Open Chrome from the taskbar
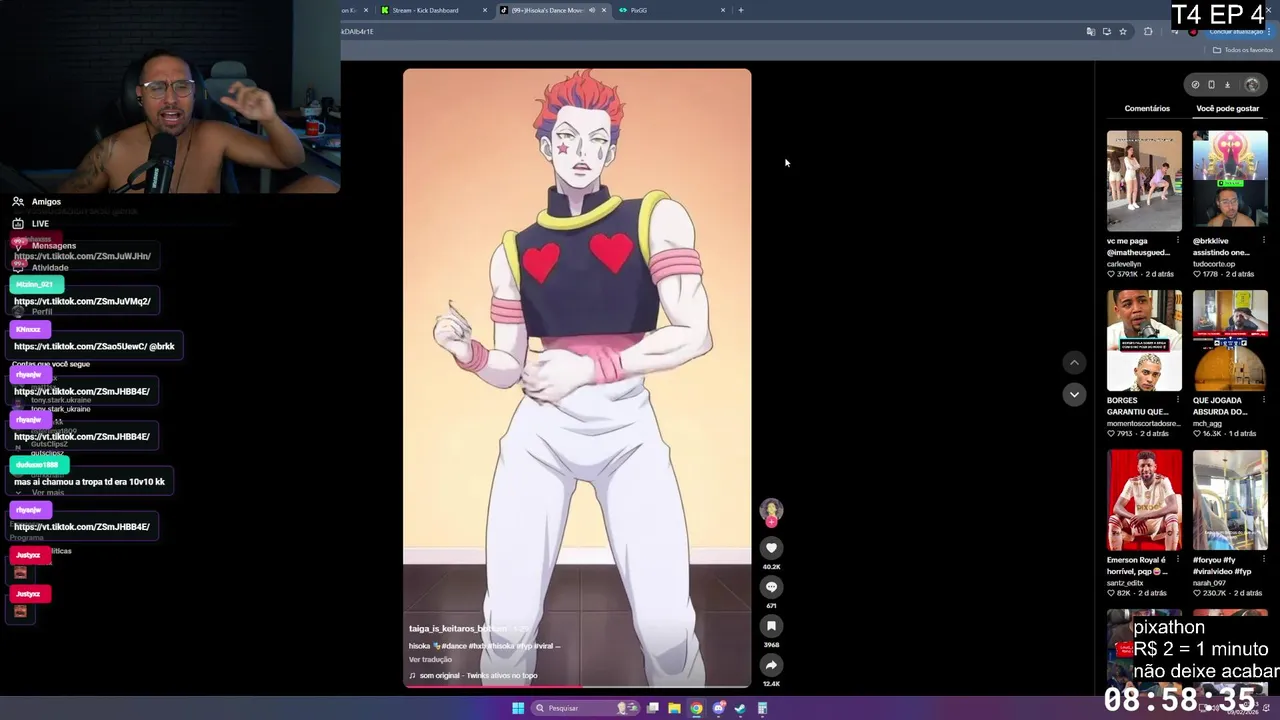 pyautogui.click(x=696, y=708)
